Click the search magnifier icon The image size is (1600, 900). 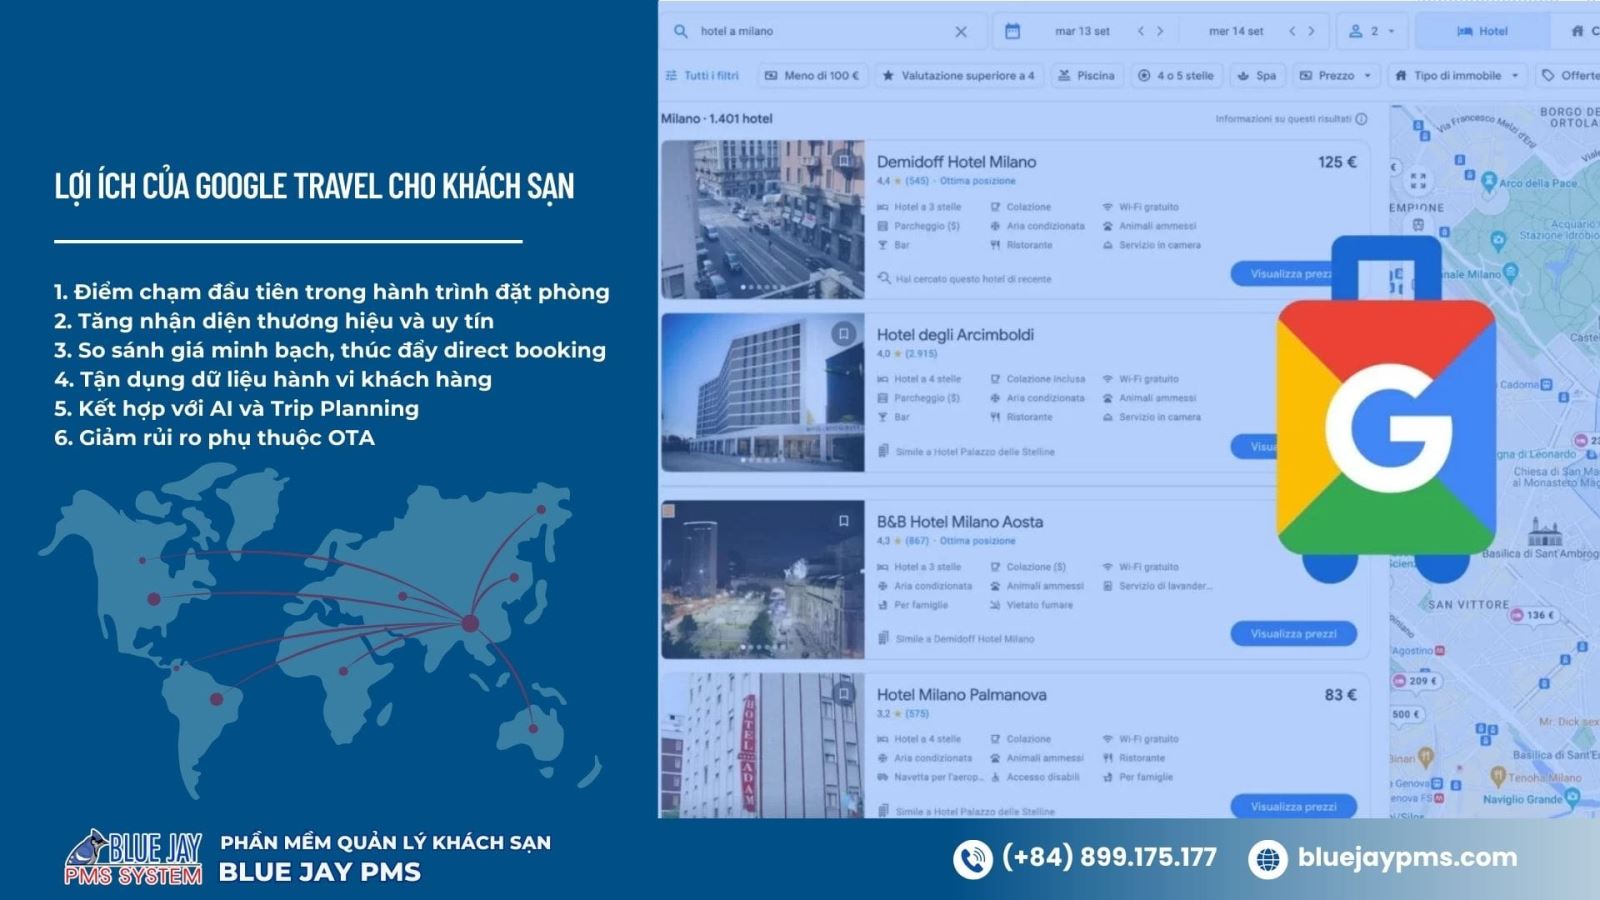[681, 31]
